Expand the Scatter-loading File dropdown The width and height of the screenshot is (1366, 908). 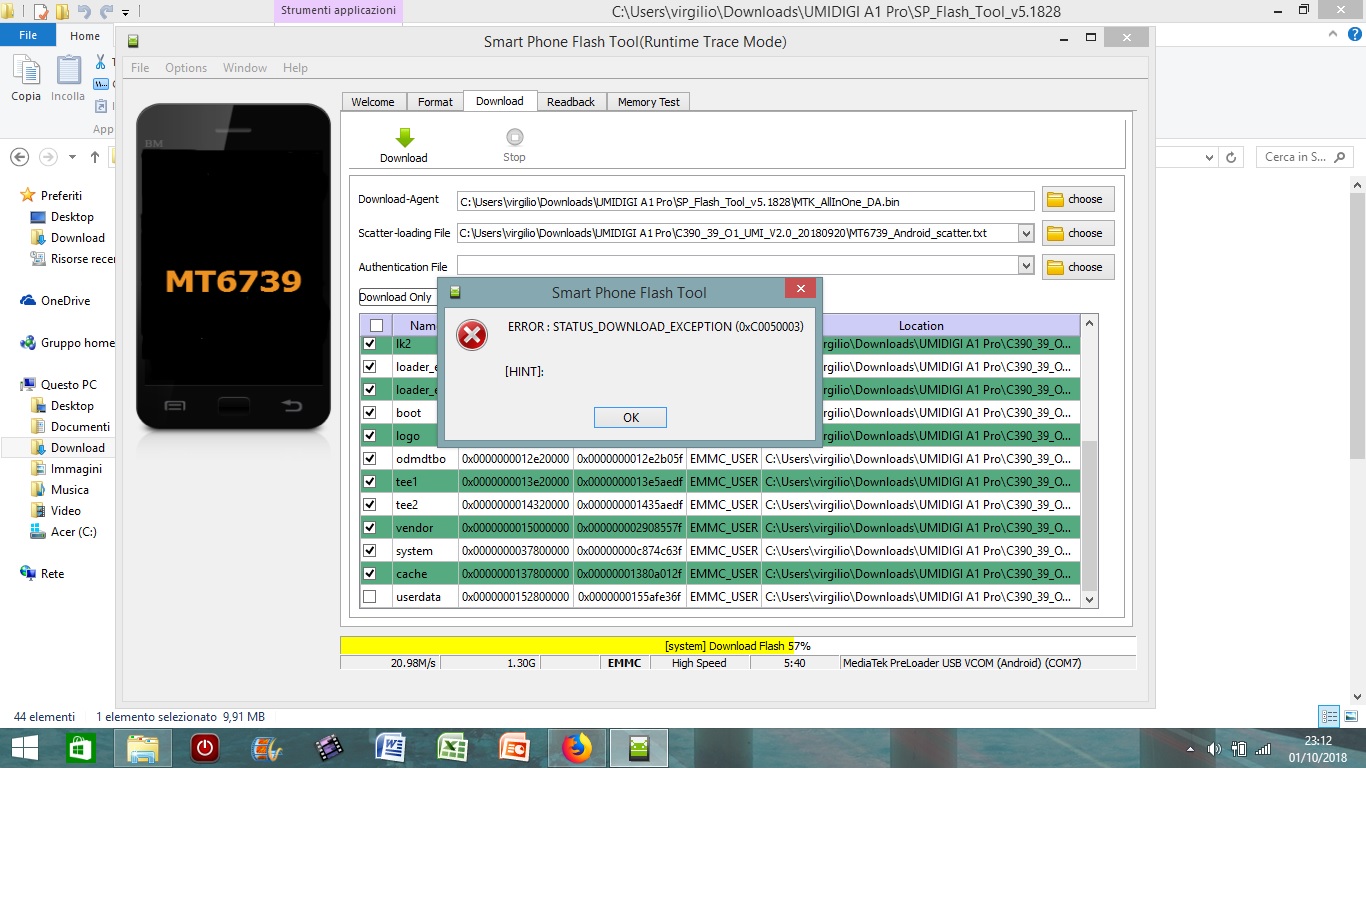point(1026,233)
